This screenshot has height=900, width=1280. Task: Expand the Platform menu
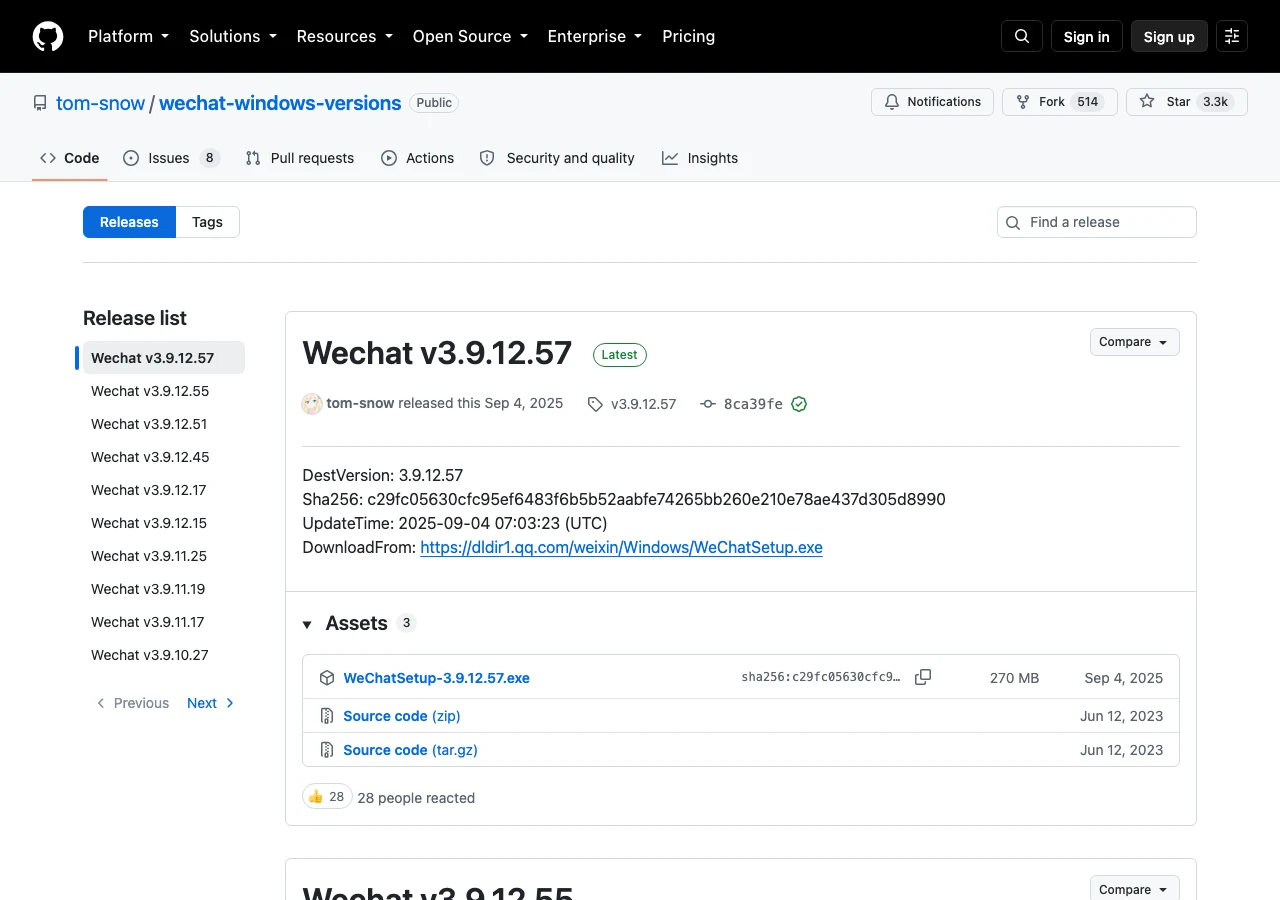(128, 36)
